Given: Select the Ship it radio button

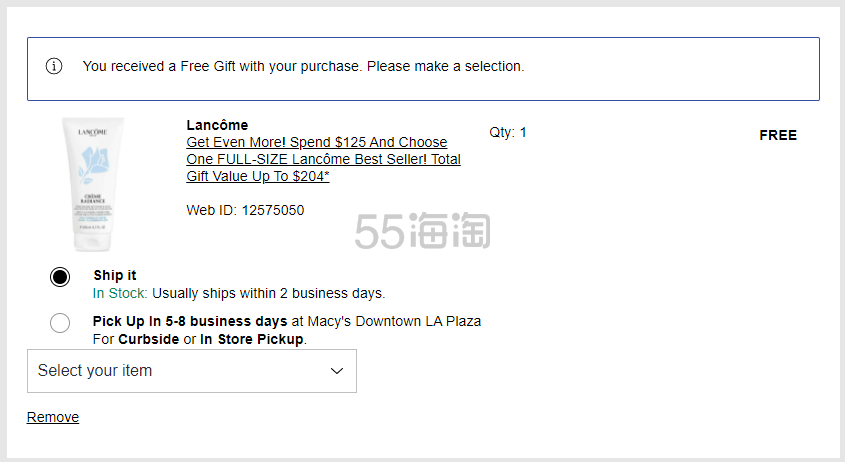Looking at the screenshot, I should pos(60,277).
